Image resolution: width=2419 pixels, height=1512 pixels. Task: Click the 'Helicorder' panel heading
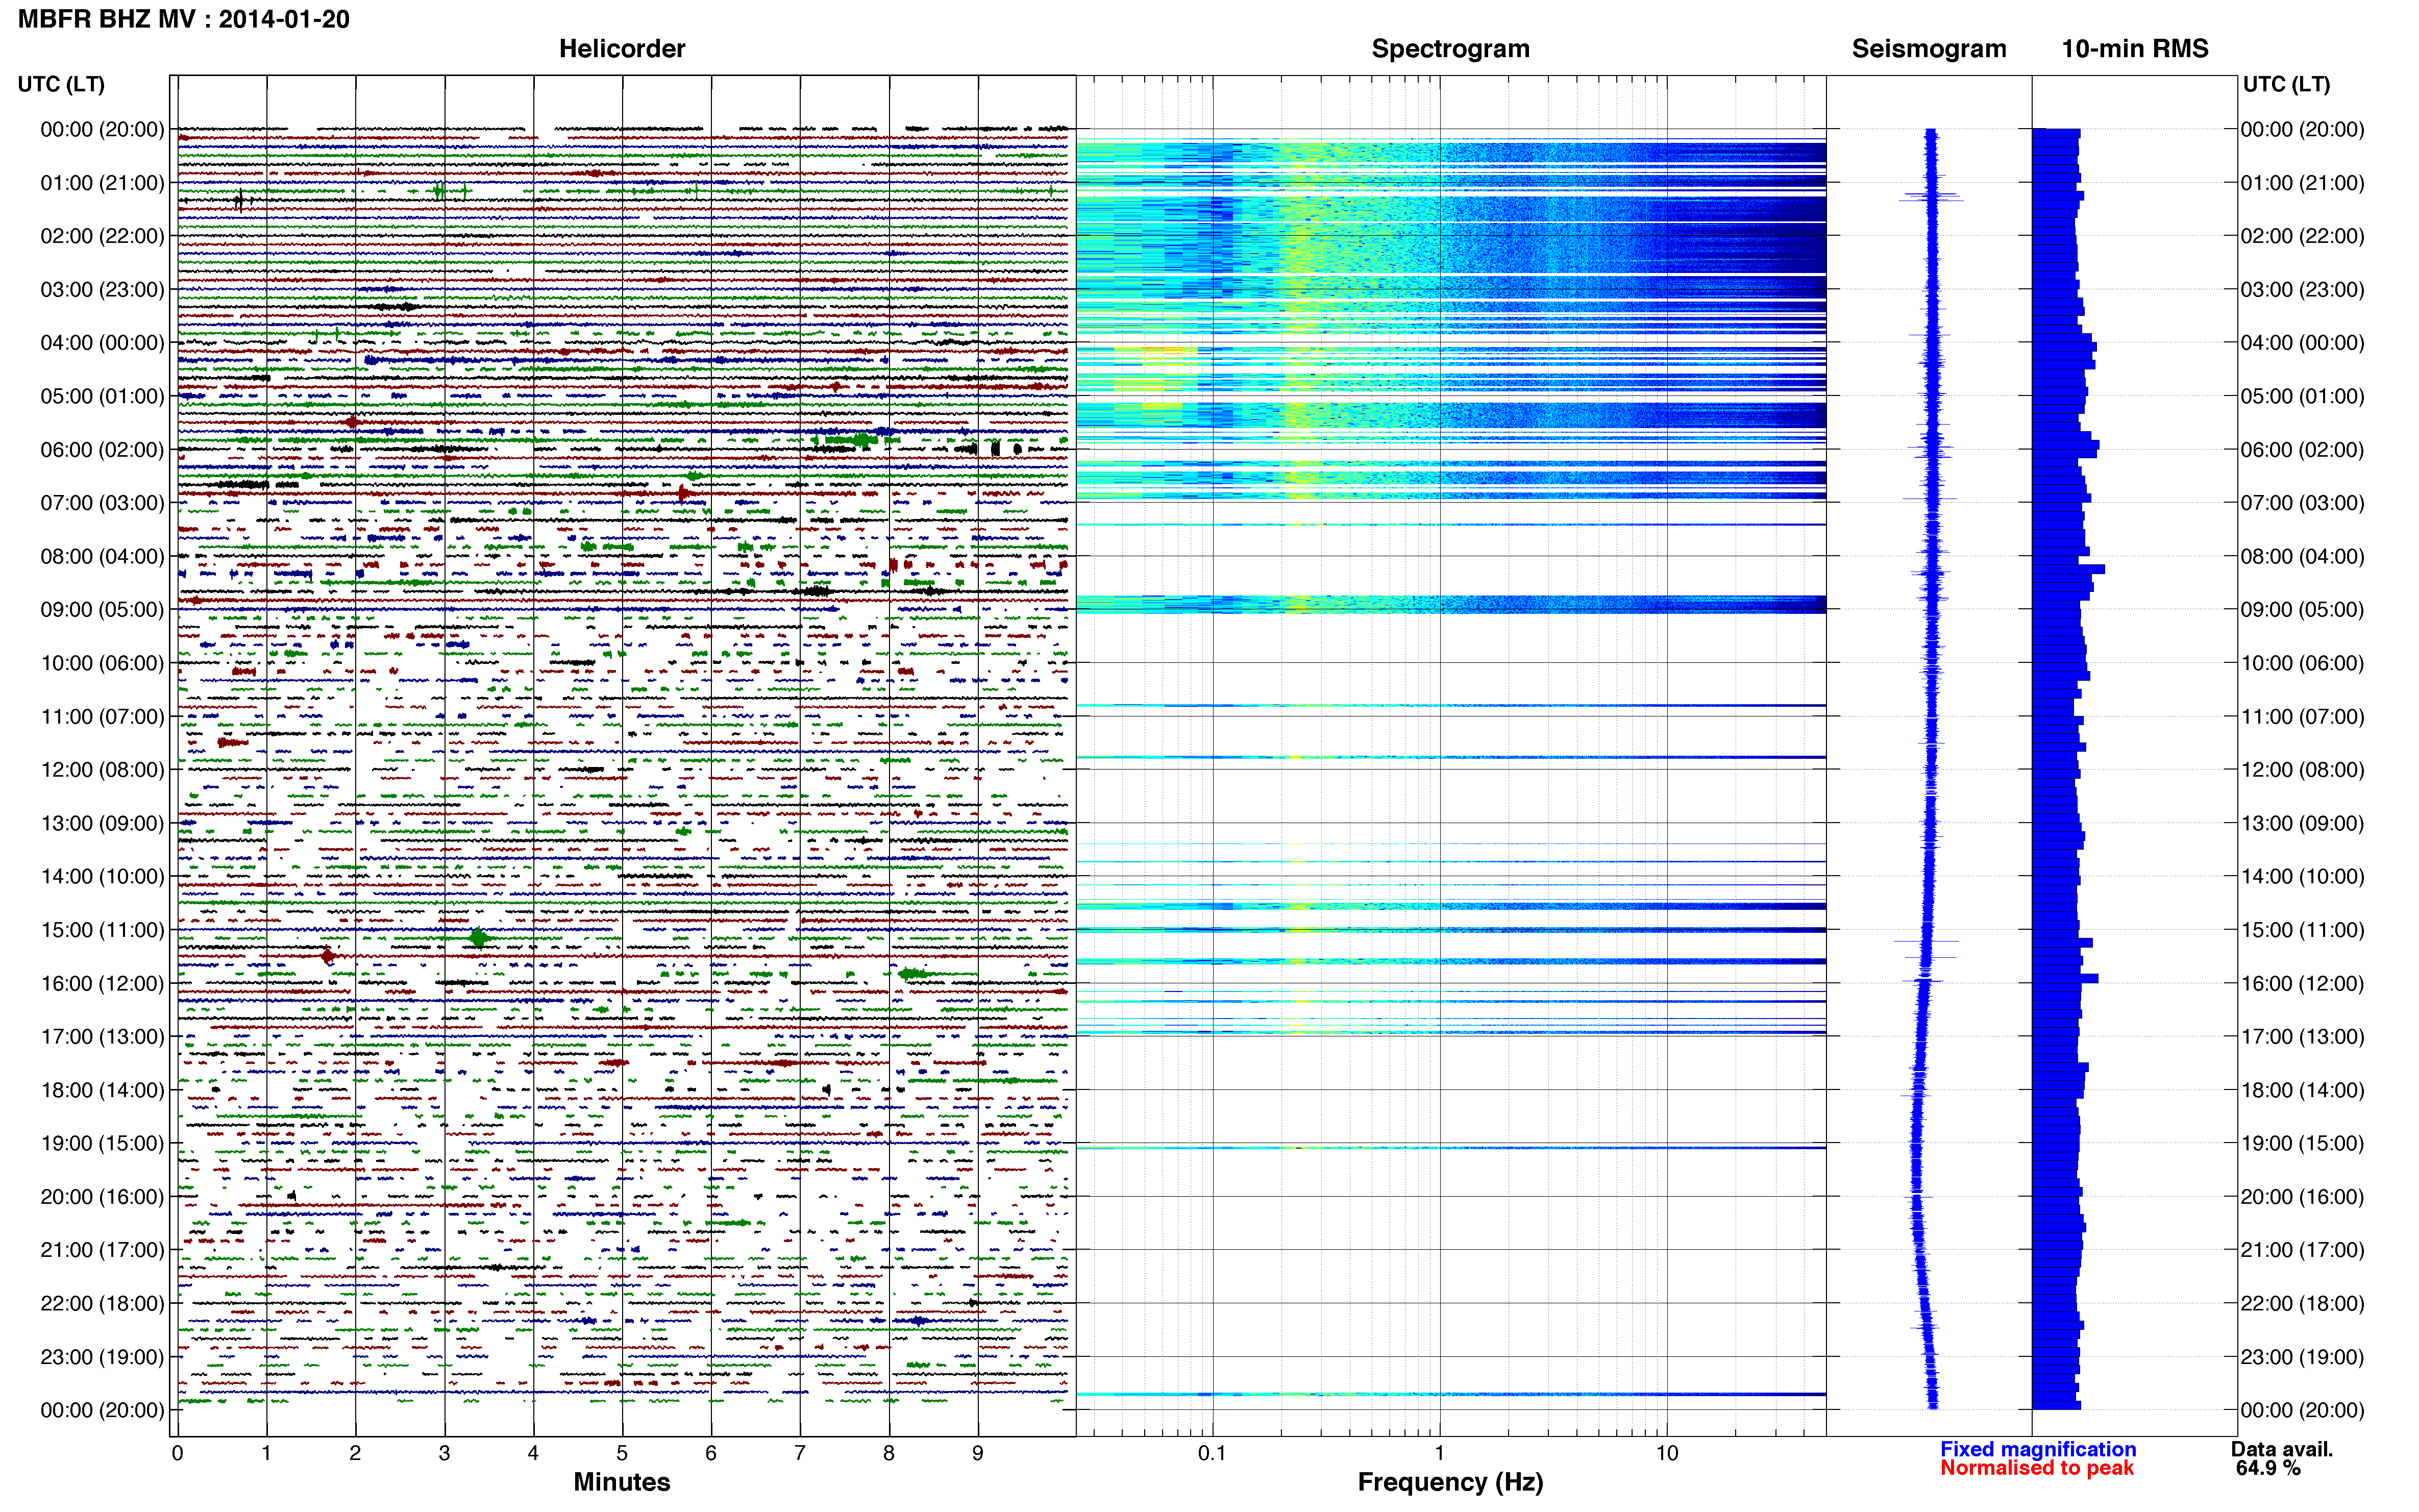pyautogui.click(x=621, y=49)
